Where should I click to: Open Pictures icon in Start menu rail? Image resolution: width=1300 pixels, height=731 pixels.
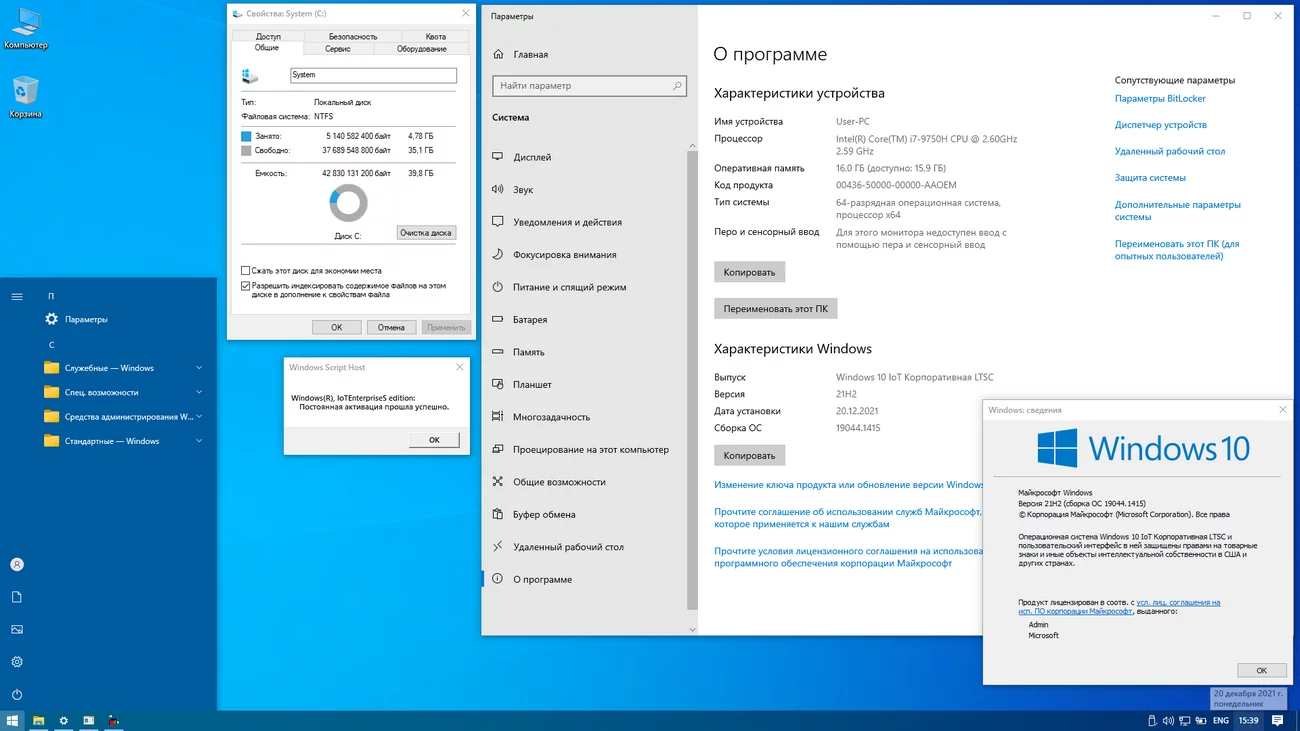click(17, 629)
